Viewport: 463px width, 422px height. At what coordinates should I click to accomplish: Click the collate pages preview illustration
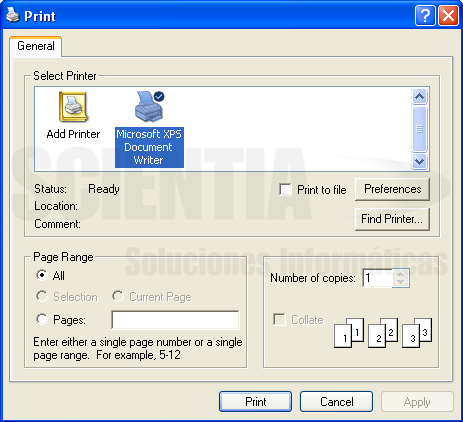383,333
